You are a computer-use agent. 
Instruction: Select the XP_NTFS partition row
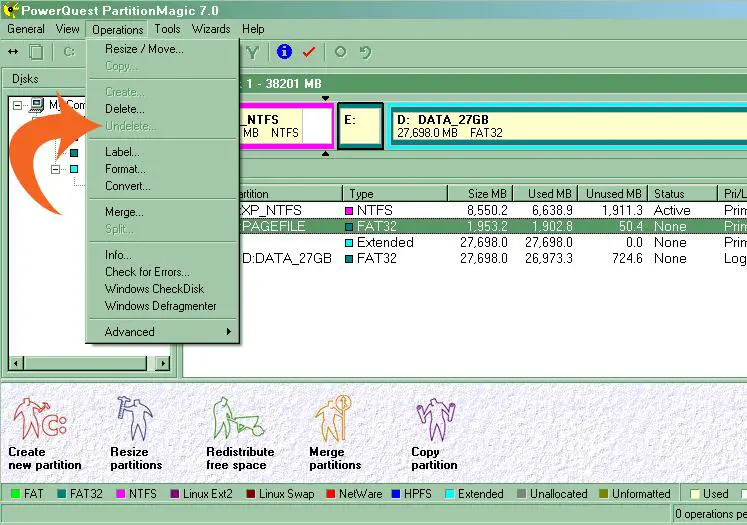click(492, 210)
